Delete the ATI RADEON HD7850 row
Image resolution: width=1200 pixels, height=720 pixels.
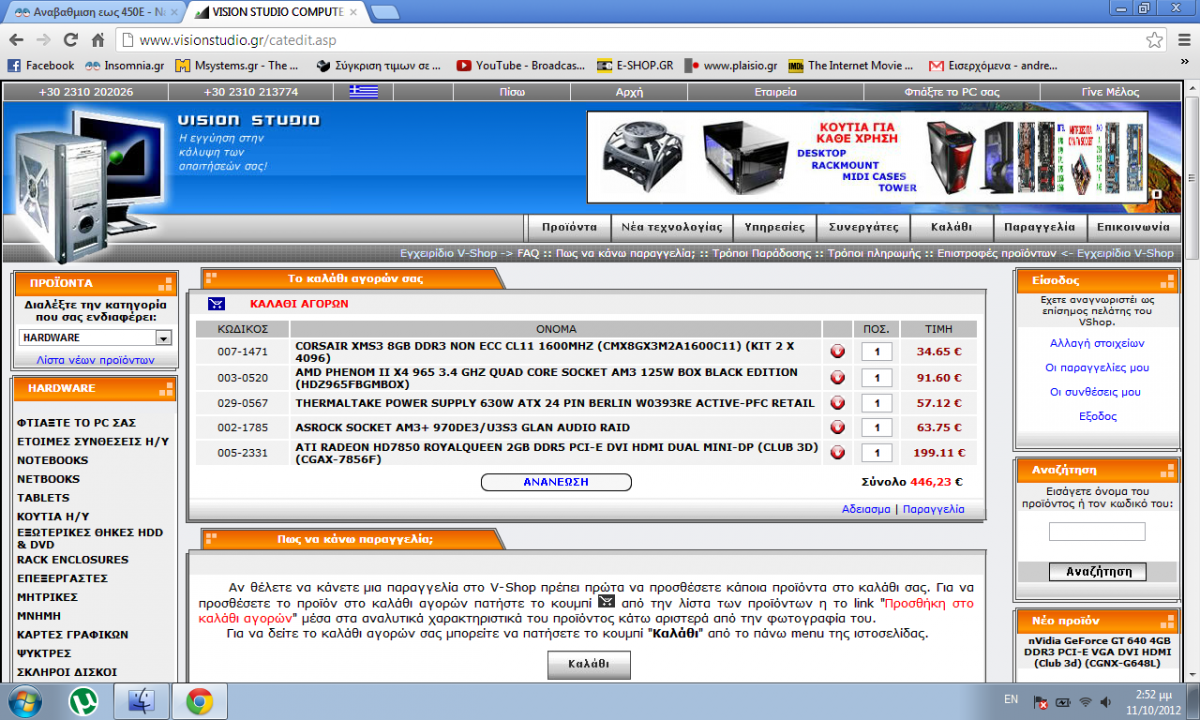click(x=837, y=453)
